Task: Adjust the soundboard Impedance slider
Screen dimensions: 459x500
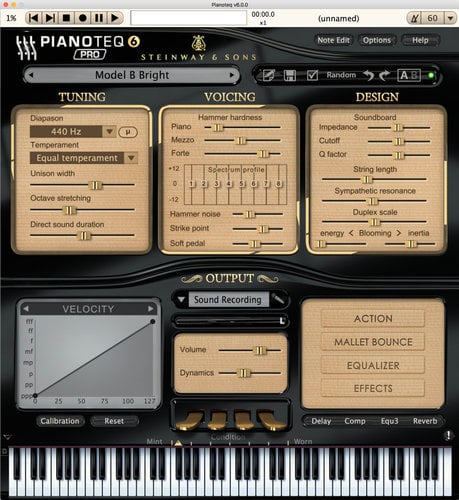Action: [398, 128]
